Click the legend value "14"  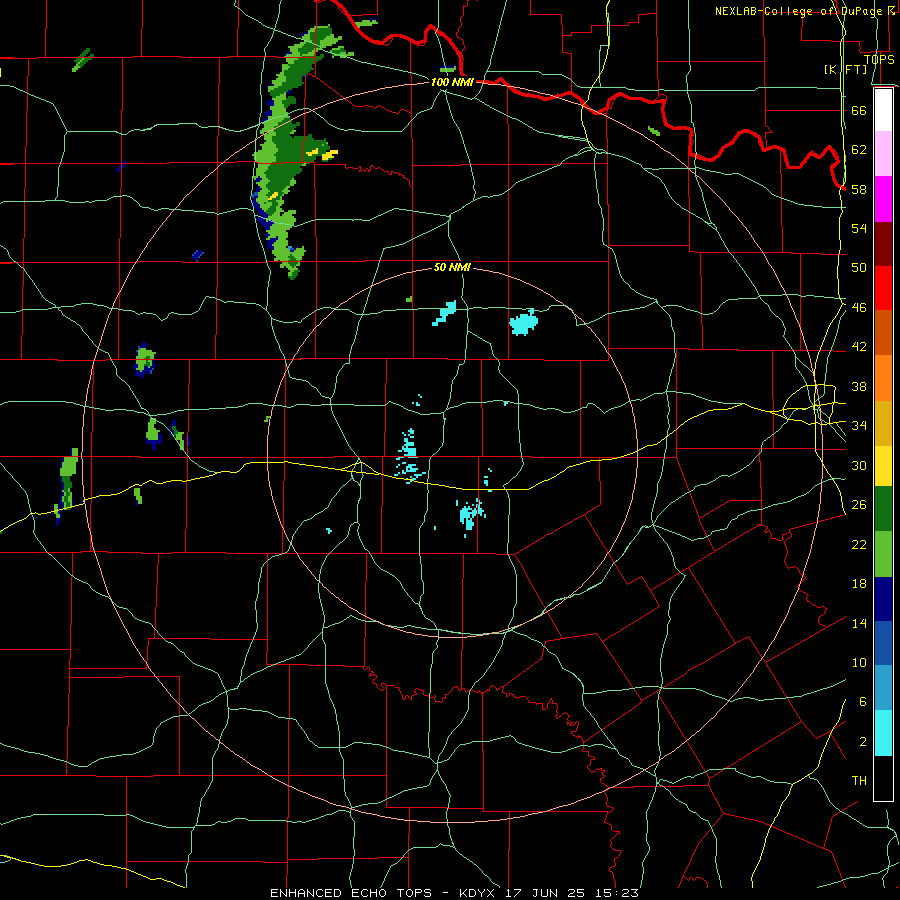(859, 623)
